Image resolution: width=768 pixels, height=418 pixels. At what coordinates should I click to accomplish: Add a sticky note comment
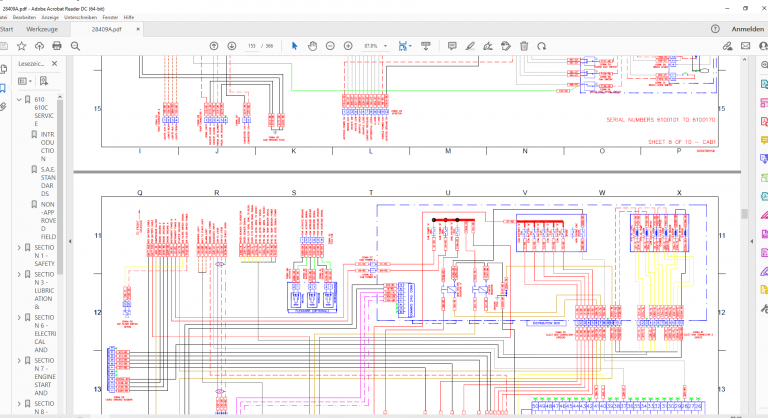pyautogui.click(x=452, y=46)
